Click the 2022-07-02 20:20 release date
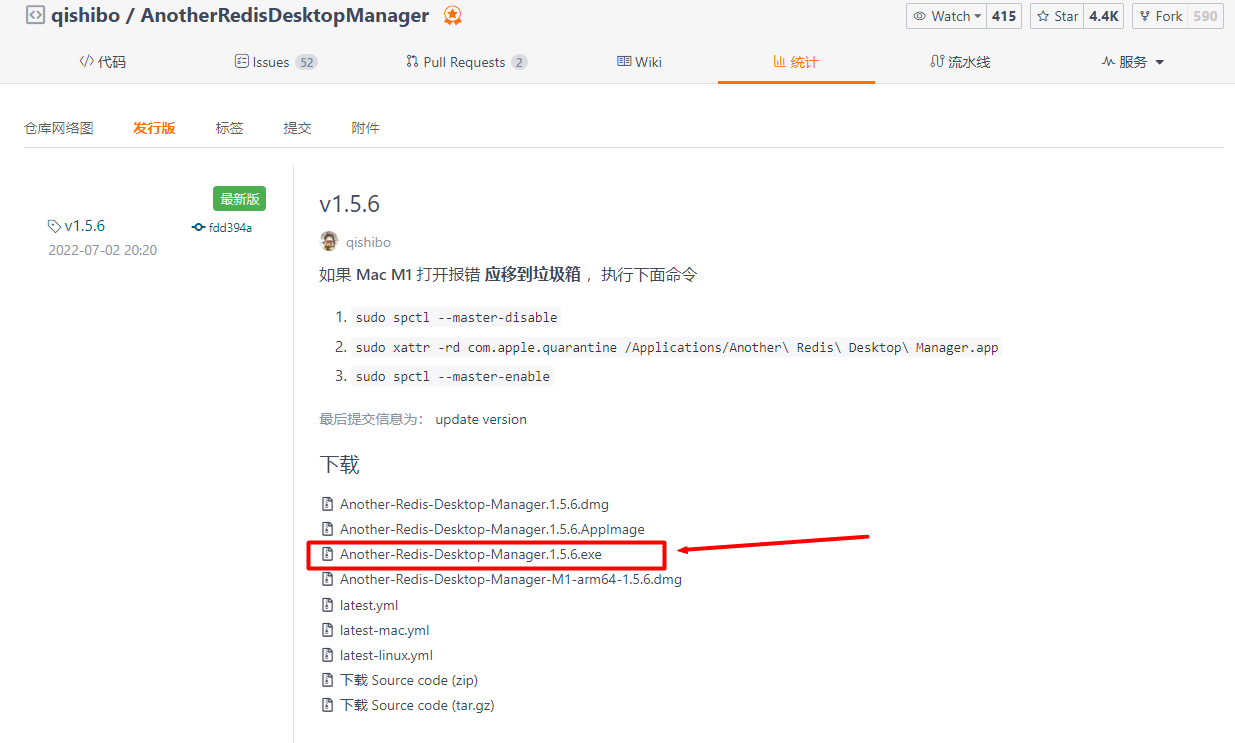1235x743 pixels. 102,250
